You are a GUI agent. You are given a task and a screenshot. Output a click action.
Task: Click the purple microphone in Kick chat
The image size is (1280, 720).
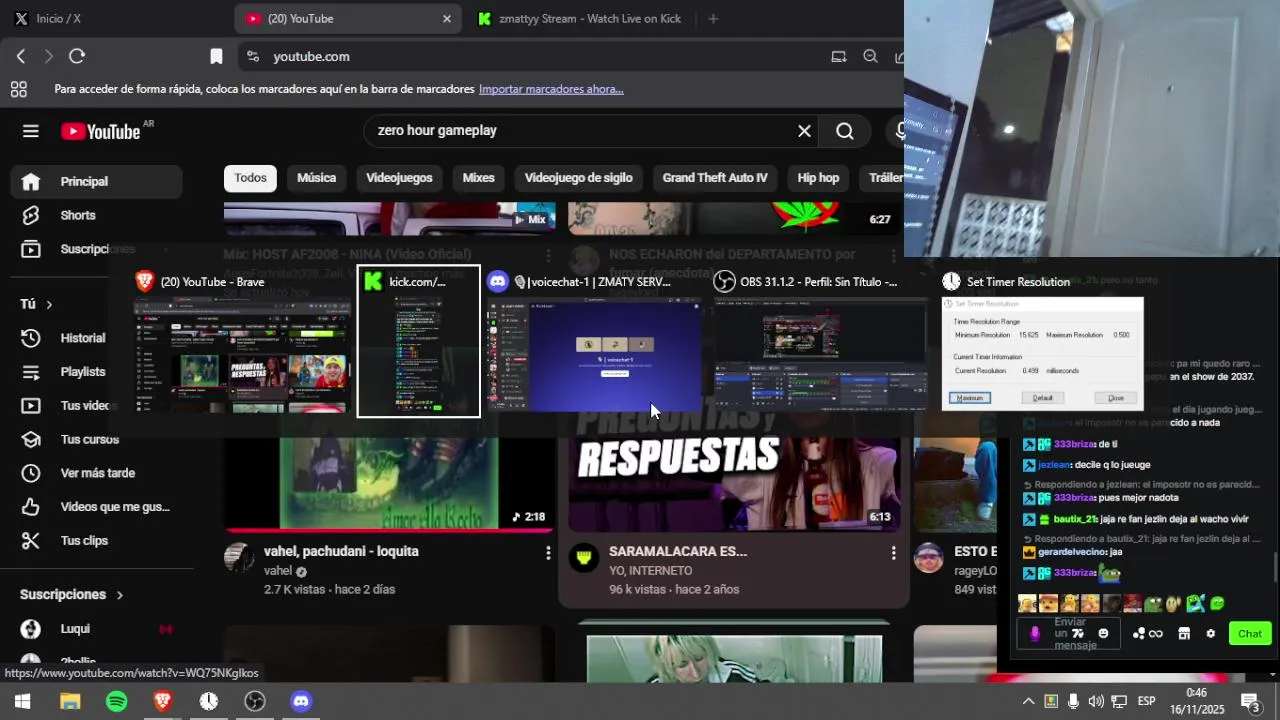click(x=1035, y=634)
